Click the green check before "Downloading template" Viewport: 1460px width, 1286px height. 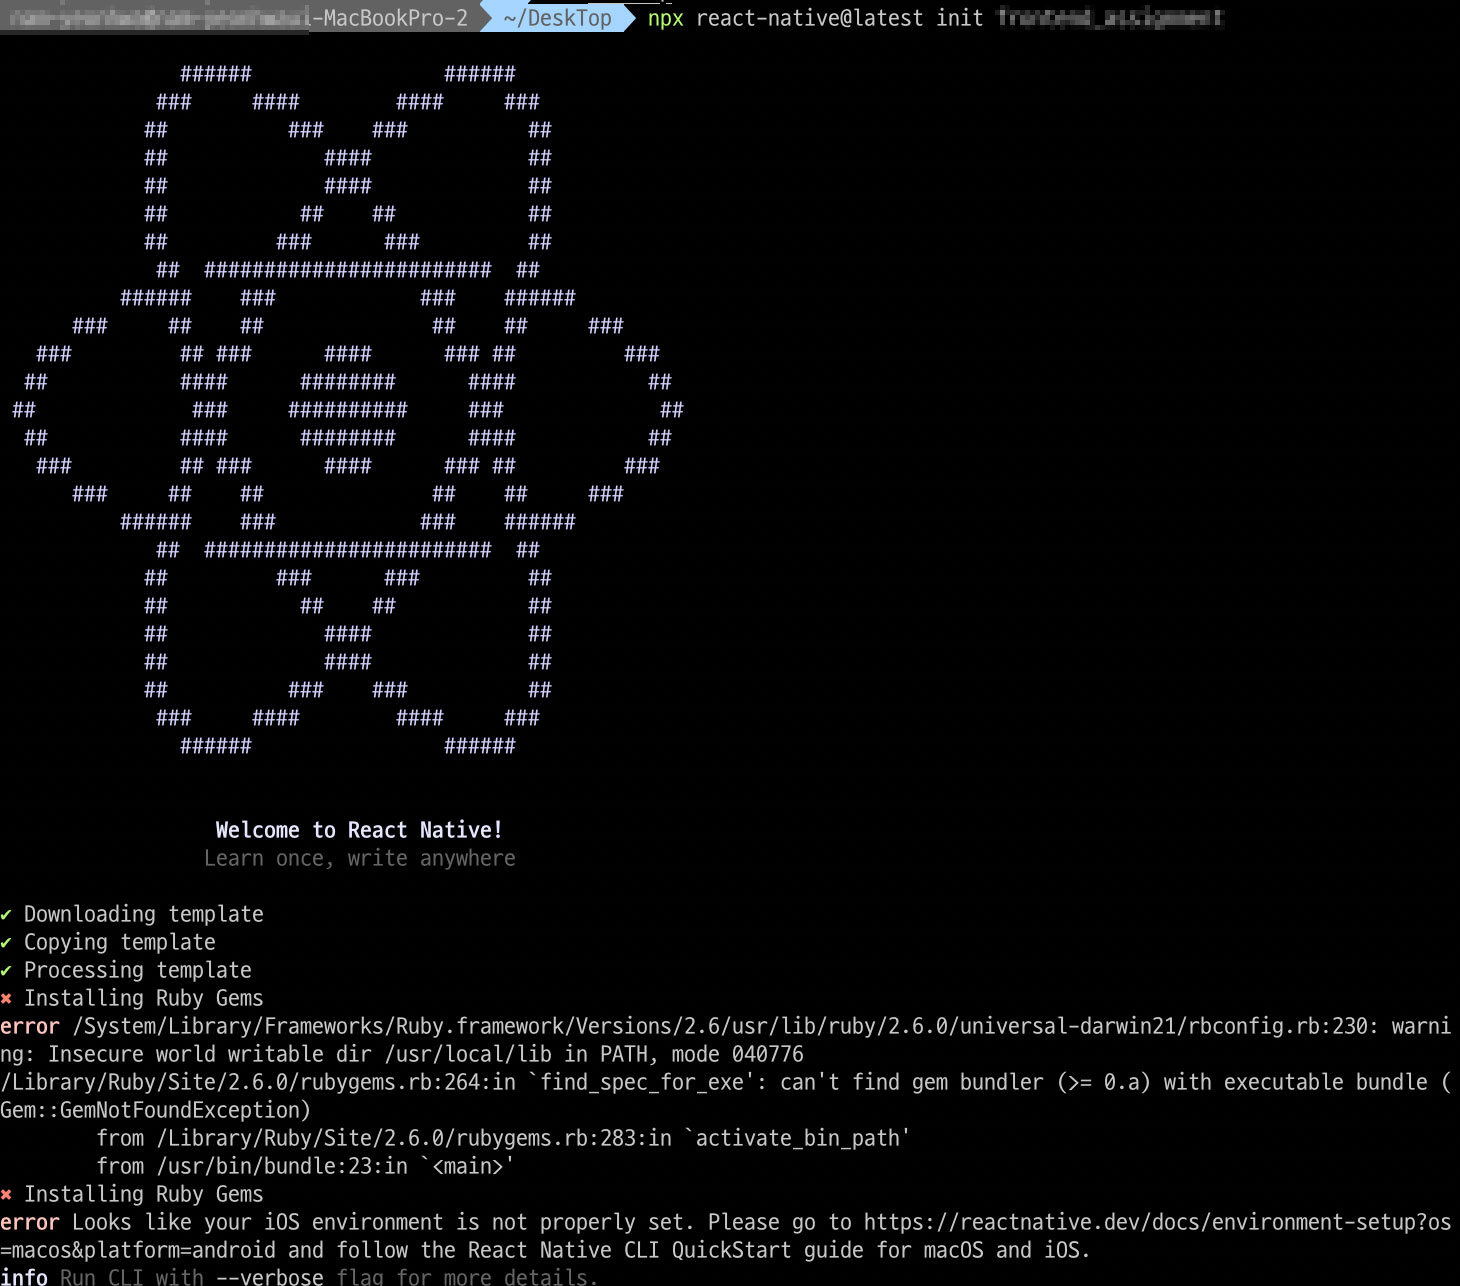6,914
